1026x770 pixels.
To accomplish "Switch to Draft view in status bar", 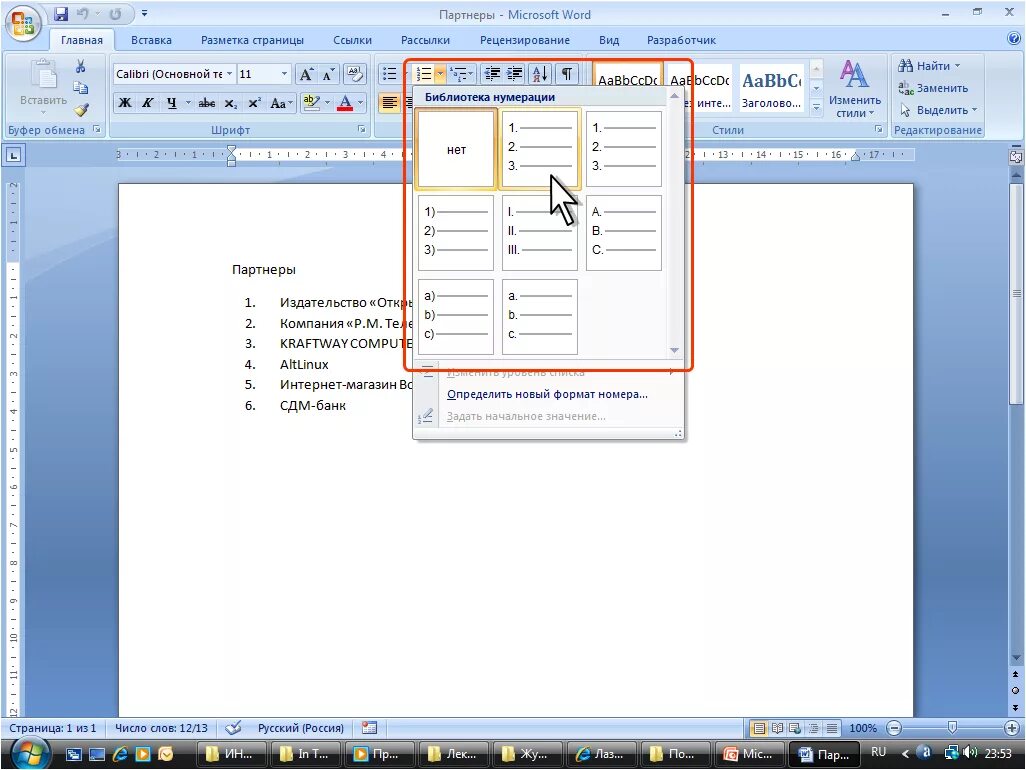I will 832,727.
